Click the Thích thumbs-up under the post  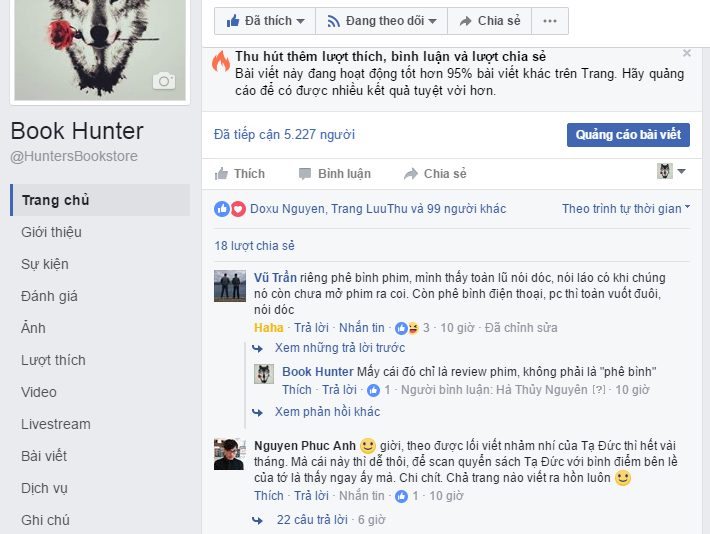tap(240, 174)
